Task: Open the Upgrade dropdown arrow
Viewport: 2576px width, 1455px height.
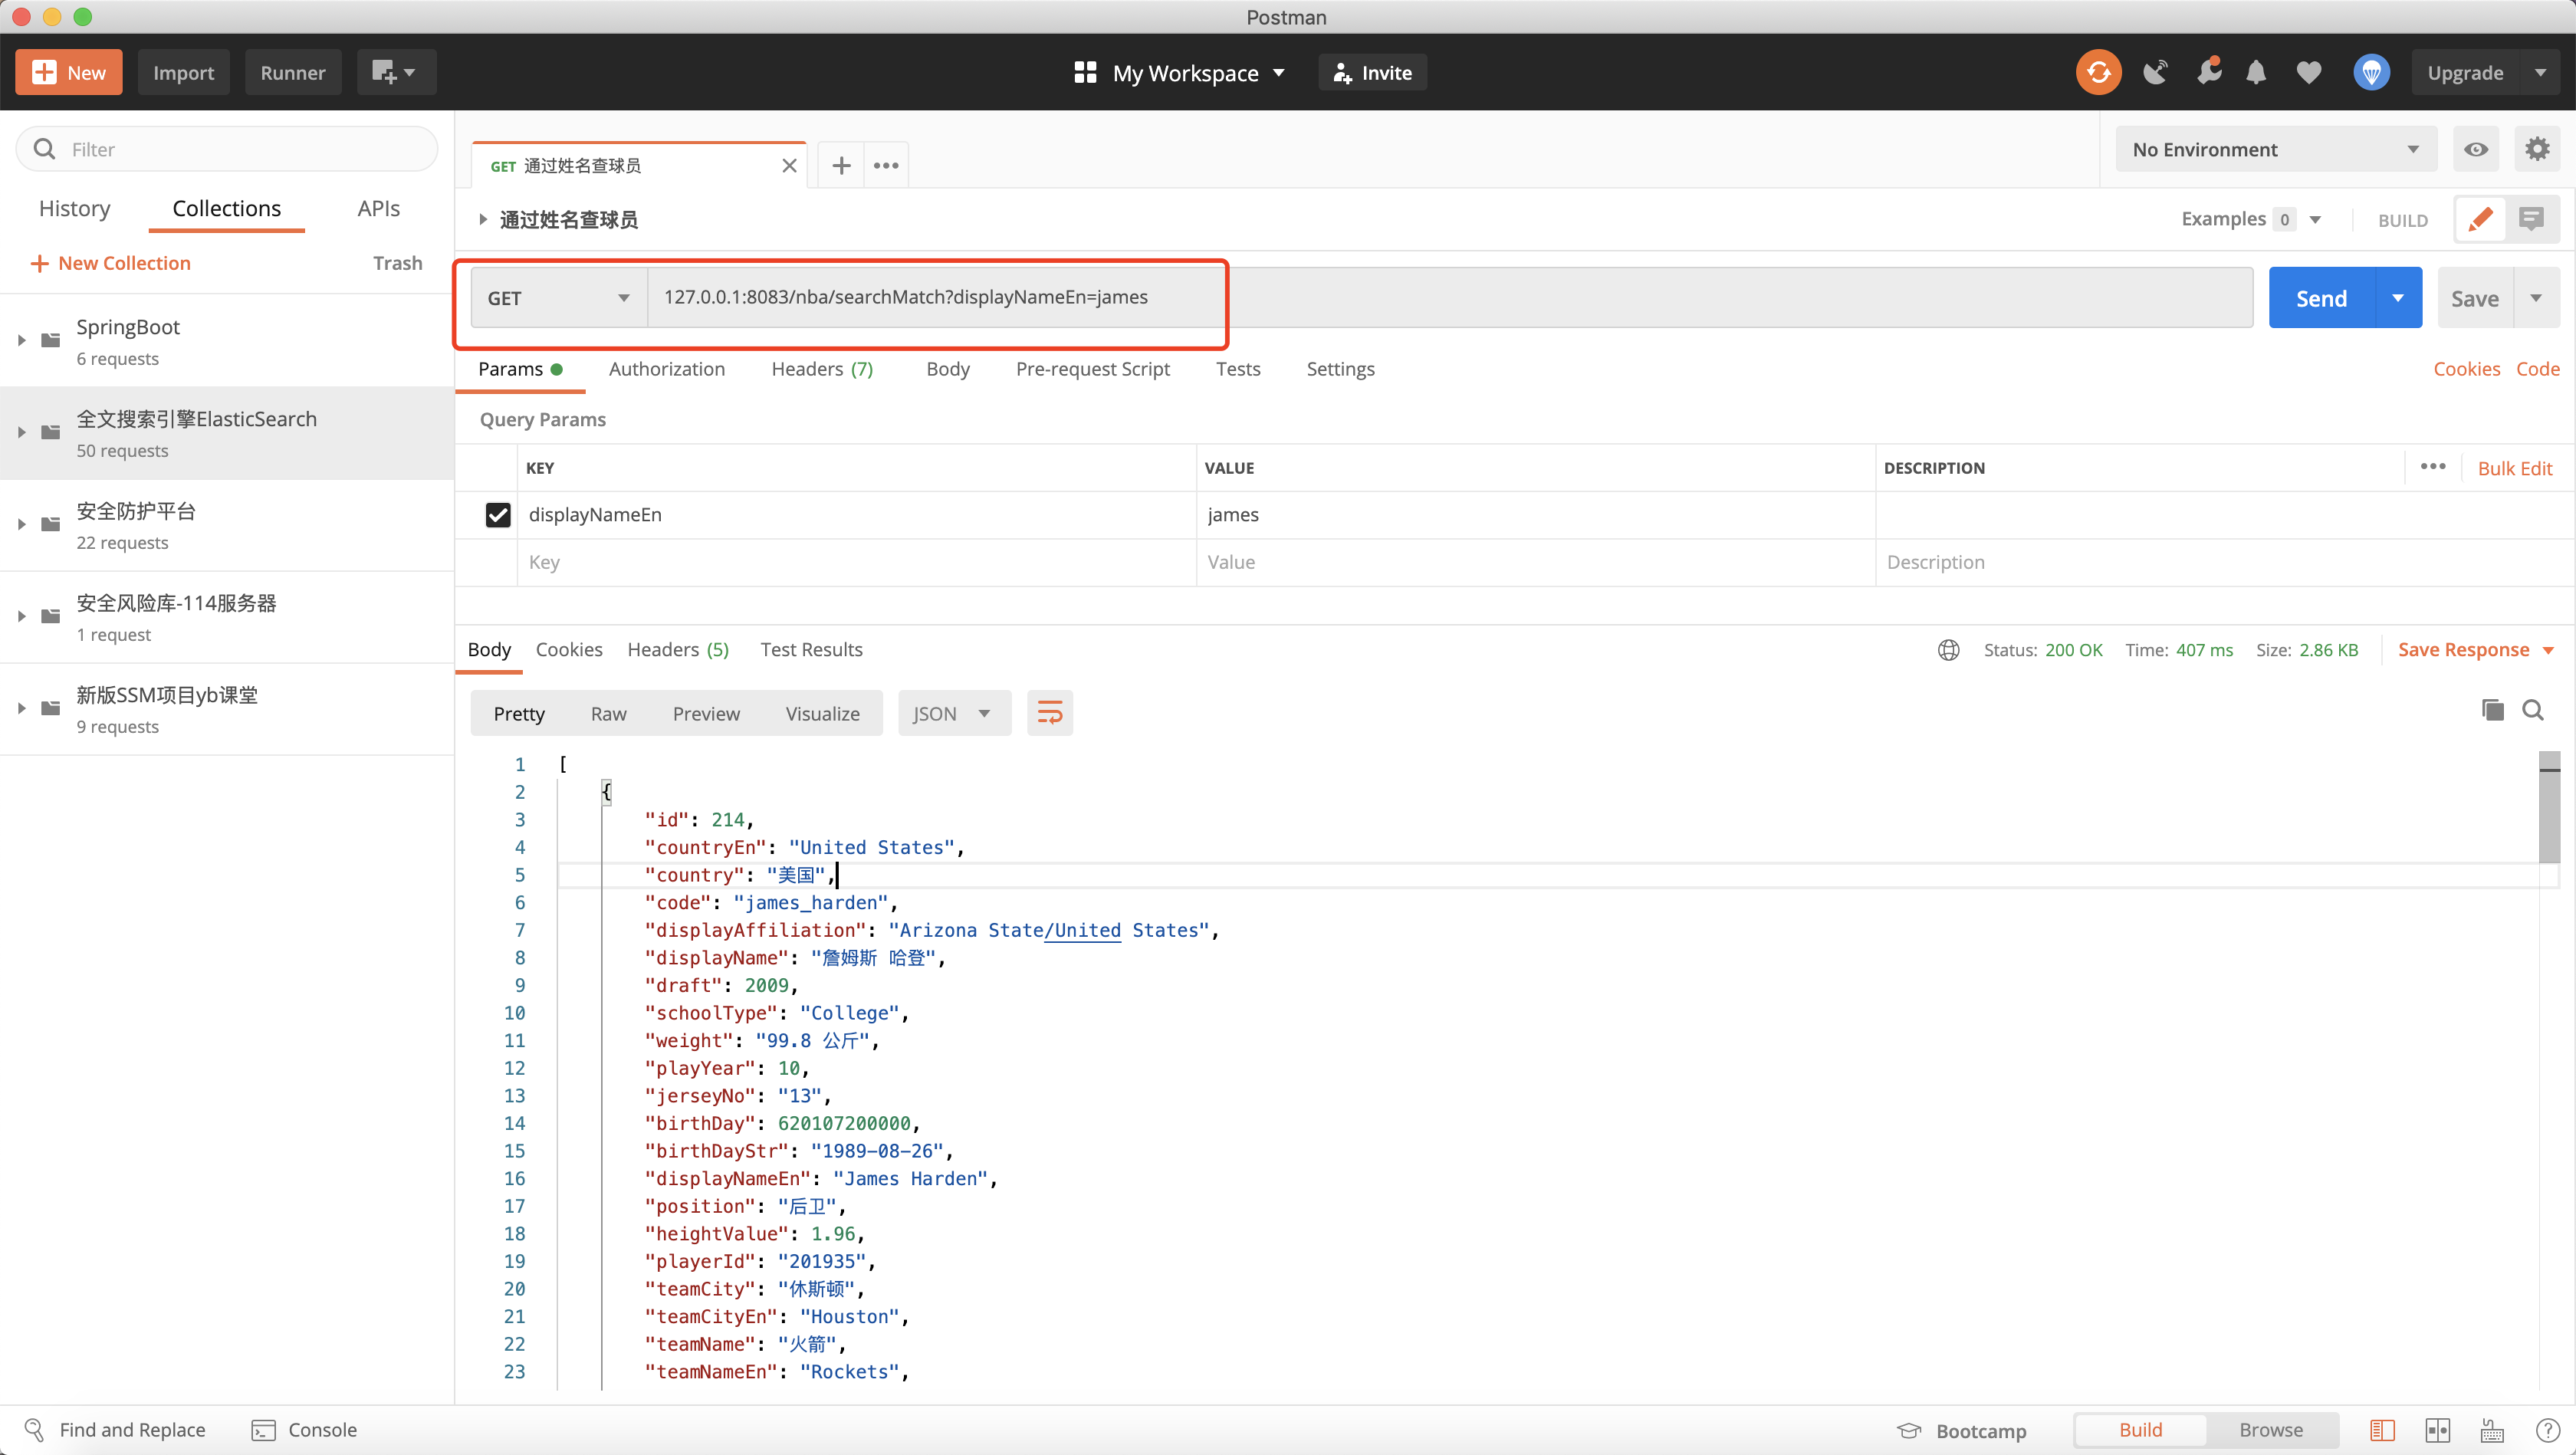Action: 2540,72
